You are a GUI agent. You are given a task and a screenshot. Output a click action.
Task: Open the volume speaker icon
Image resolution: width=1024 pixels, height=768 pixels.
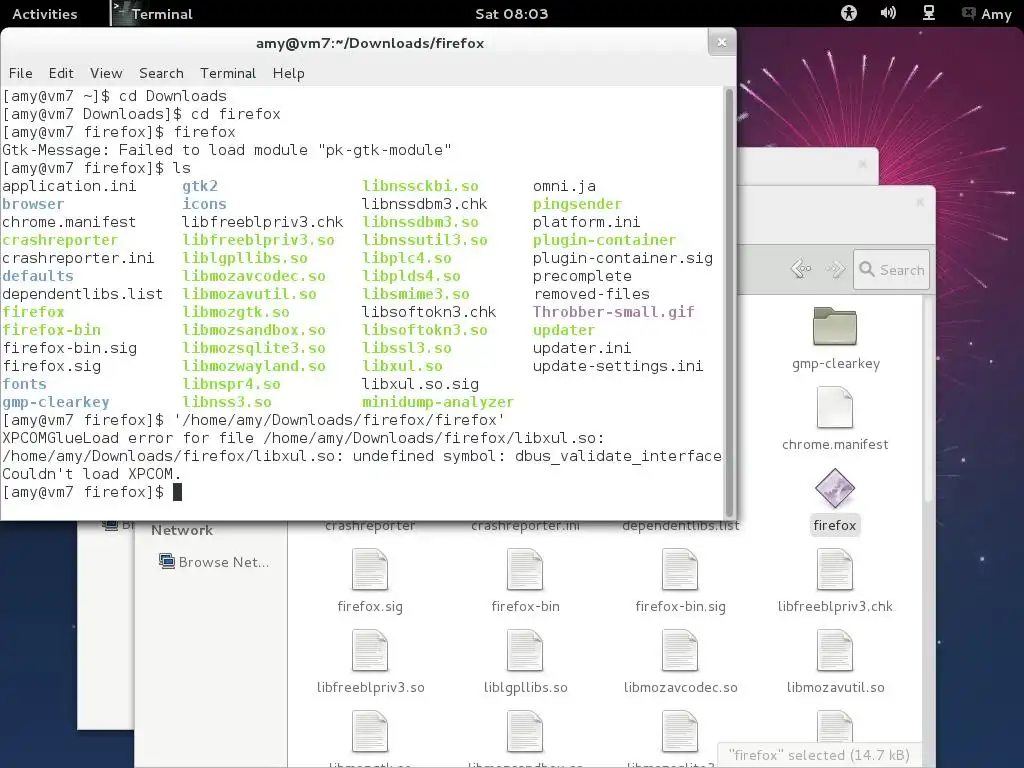pos(888,13)
